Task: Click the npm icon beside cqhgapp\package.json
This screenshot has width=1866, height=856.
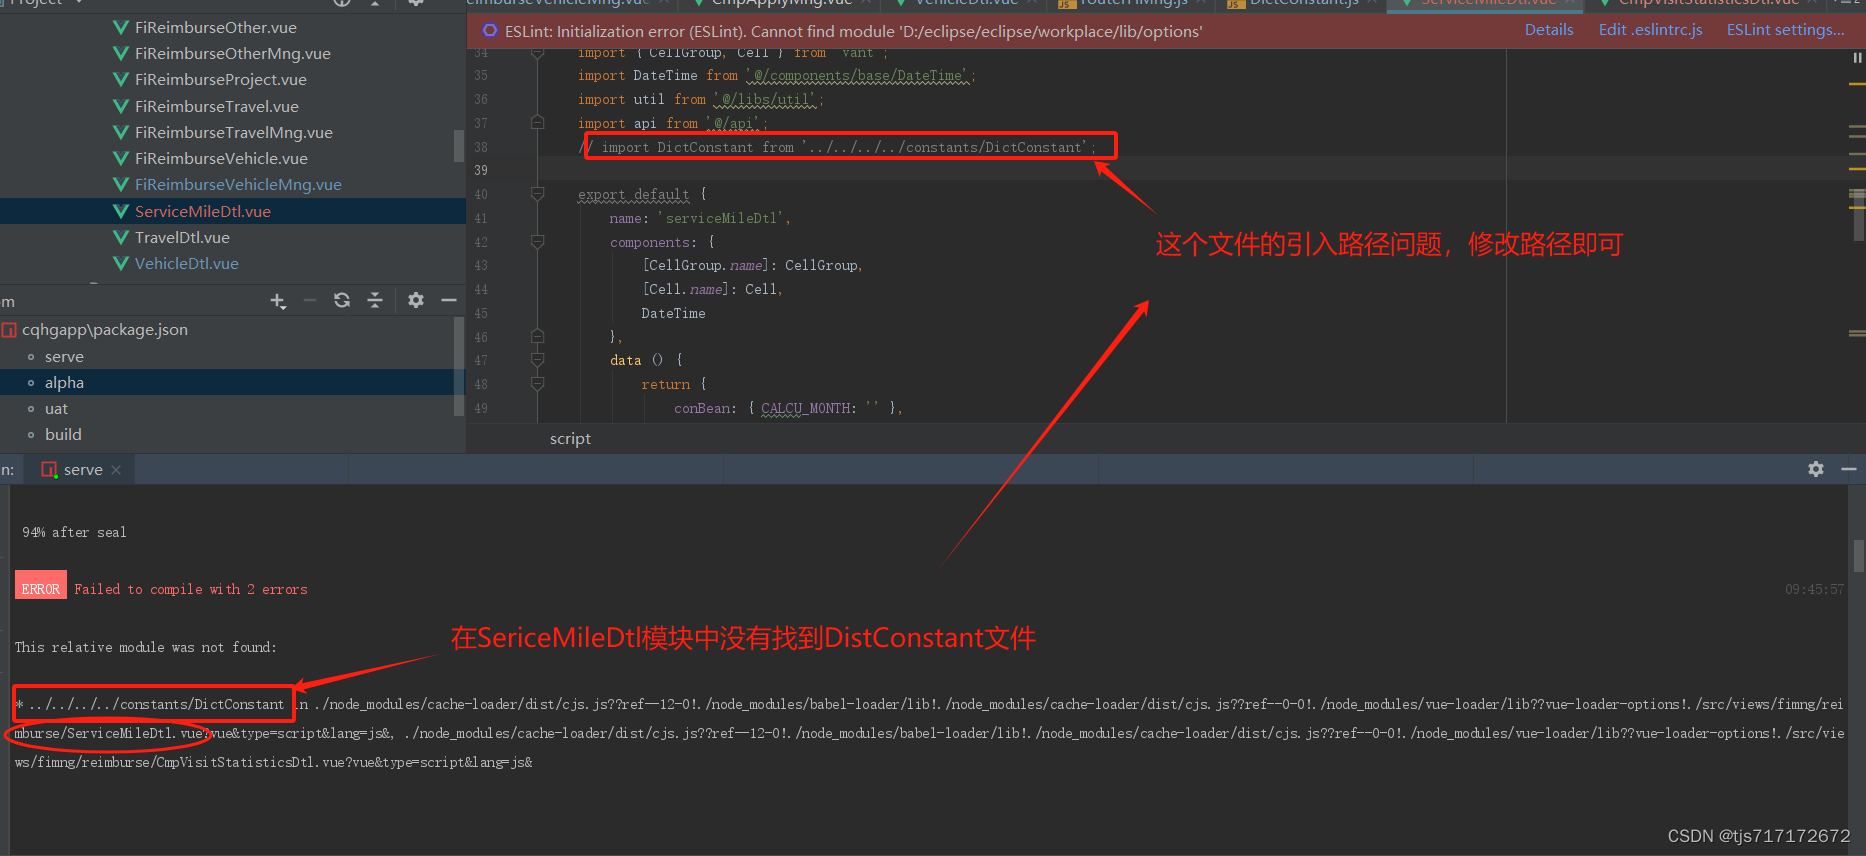Action: 10,330
